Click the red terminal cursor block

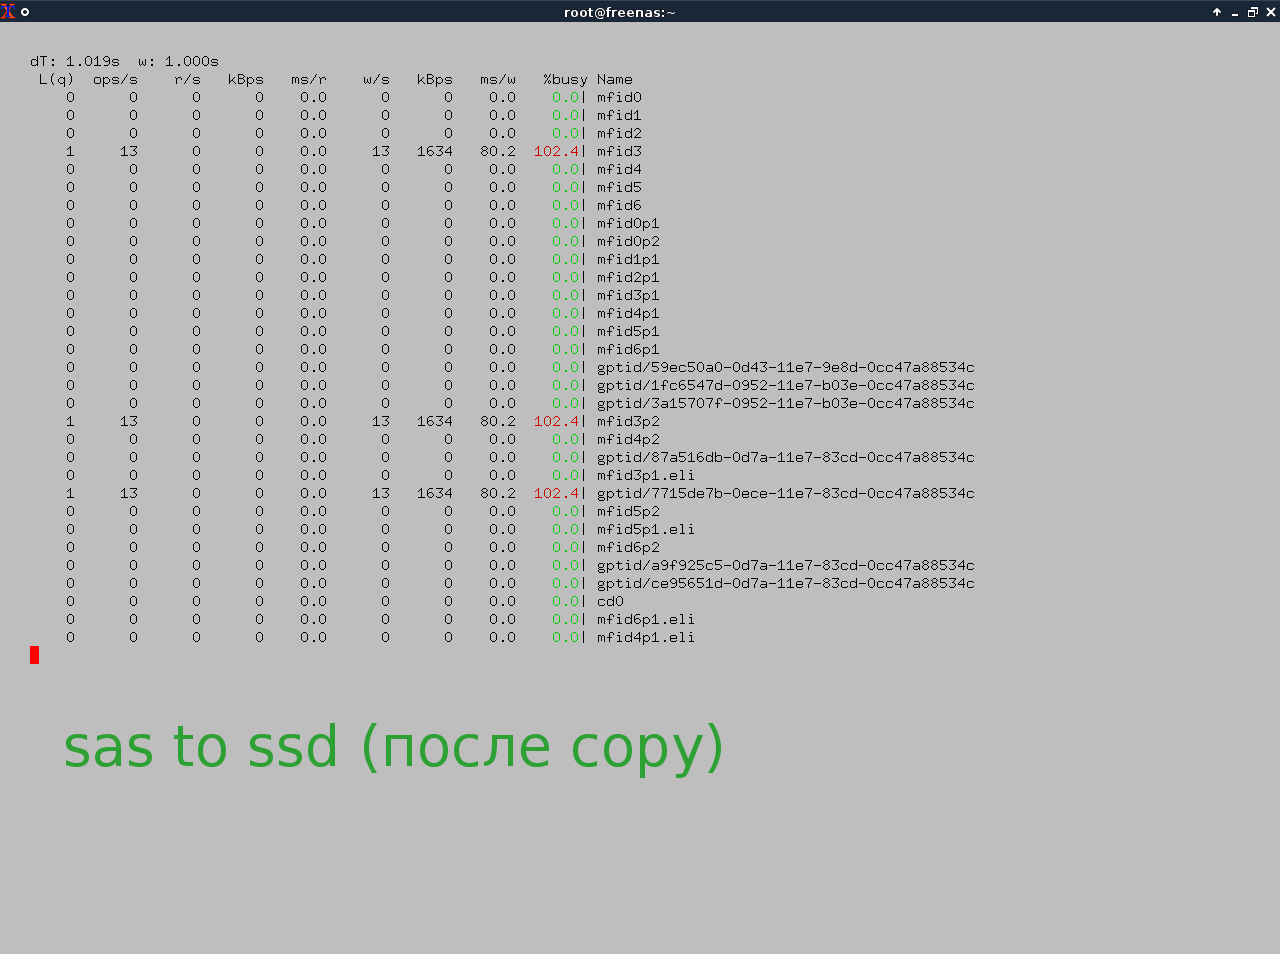pyautogui.click(x=34, y=655)
